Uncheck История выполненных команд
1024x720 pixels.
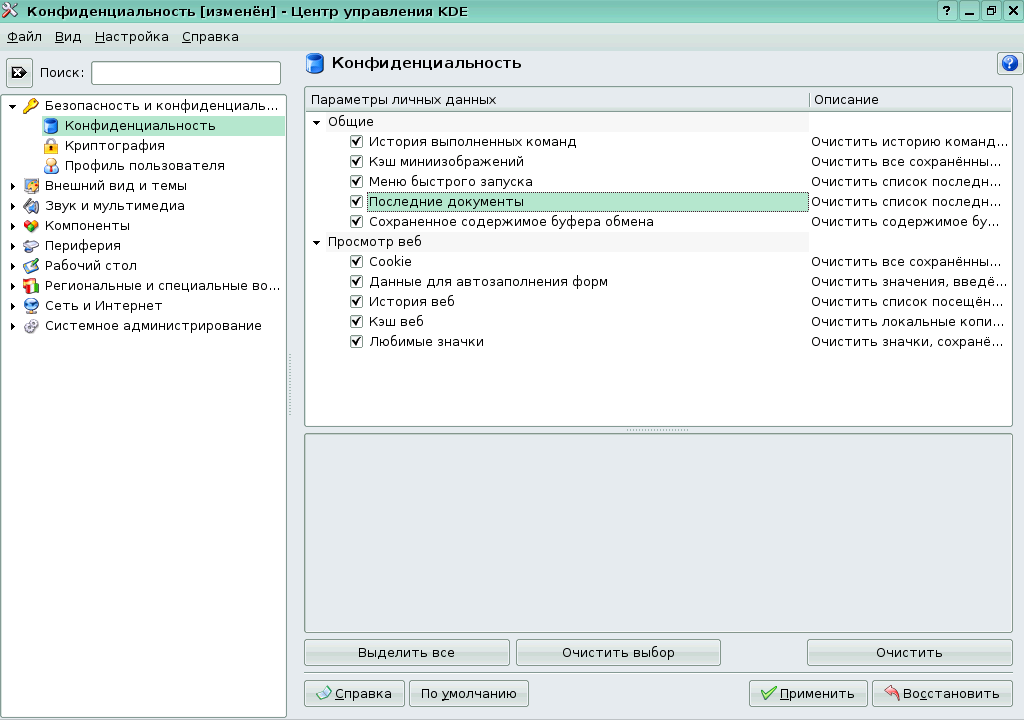click(x=356, y=141)
